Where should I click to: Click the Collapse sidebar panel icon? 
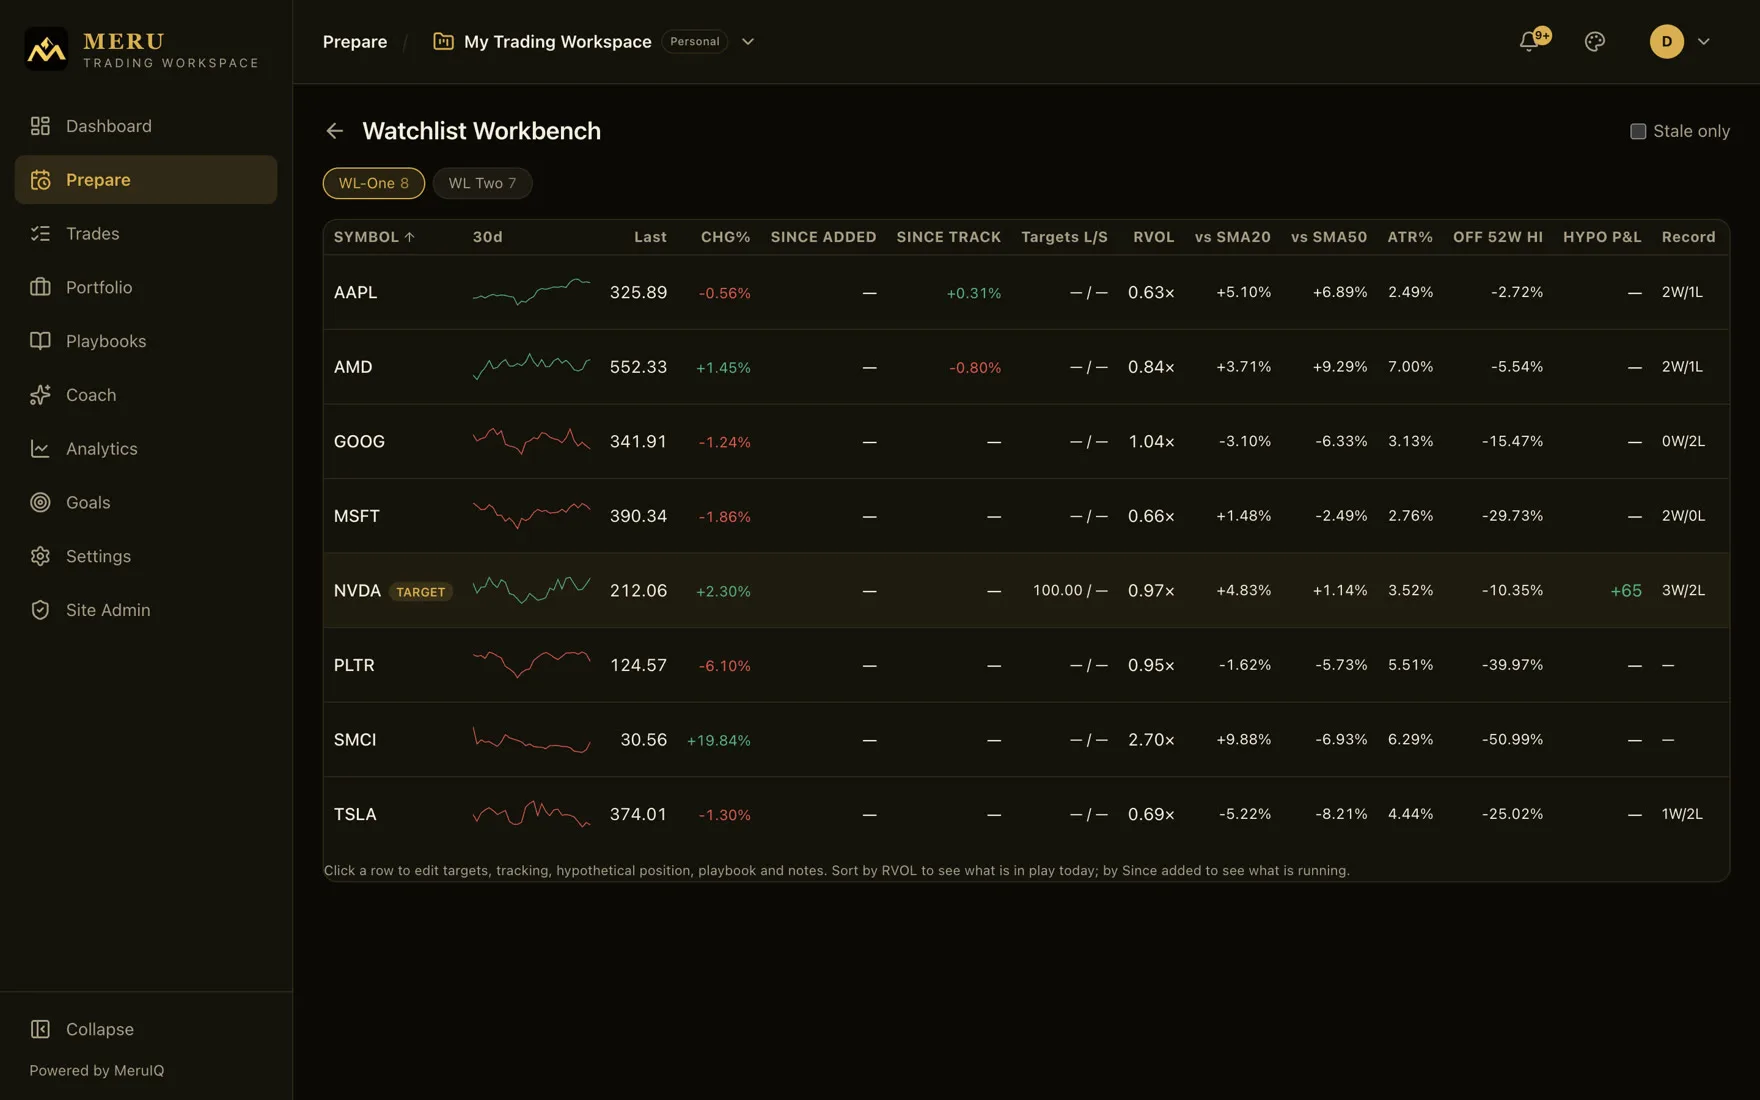[40, 1029]
